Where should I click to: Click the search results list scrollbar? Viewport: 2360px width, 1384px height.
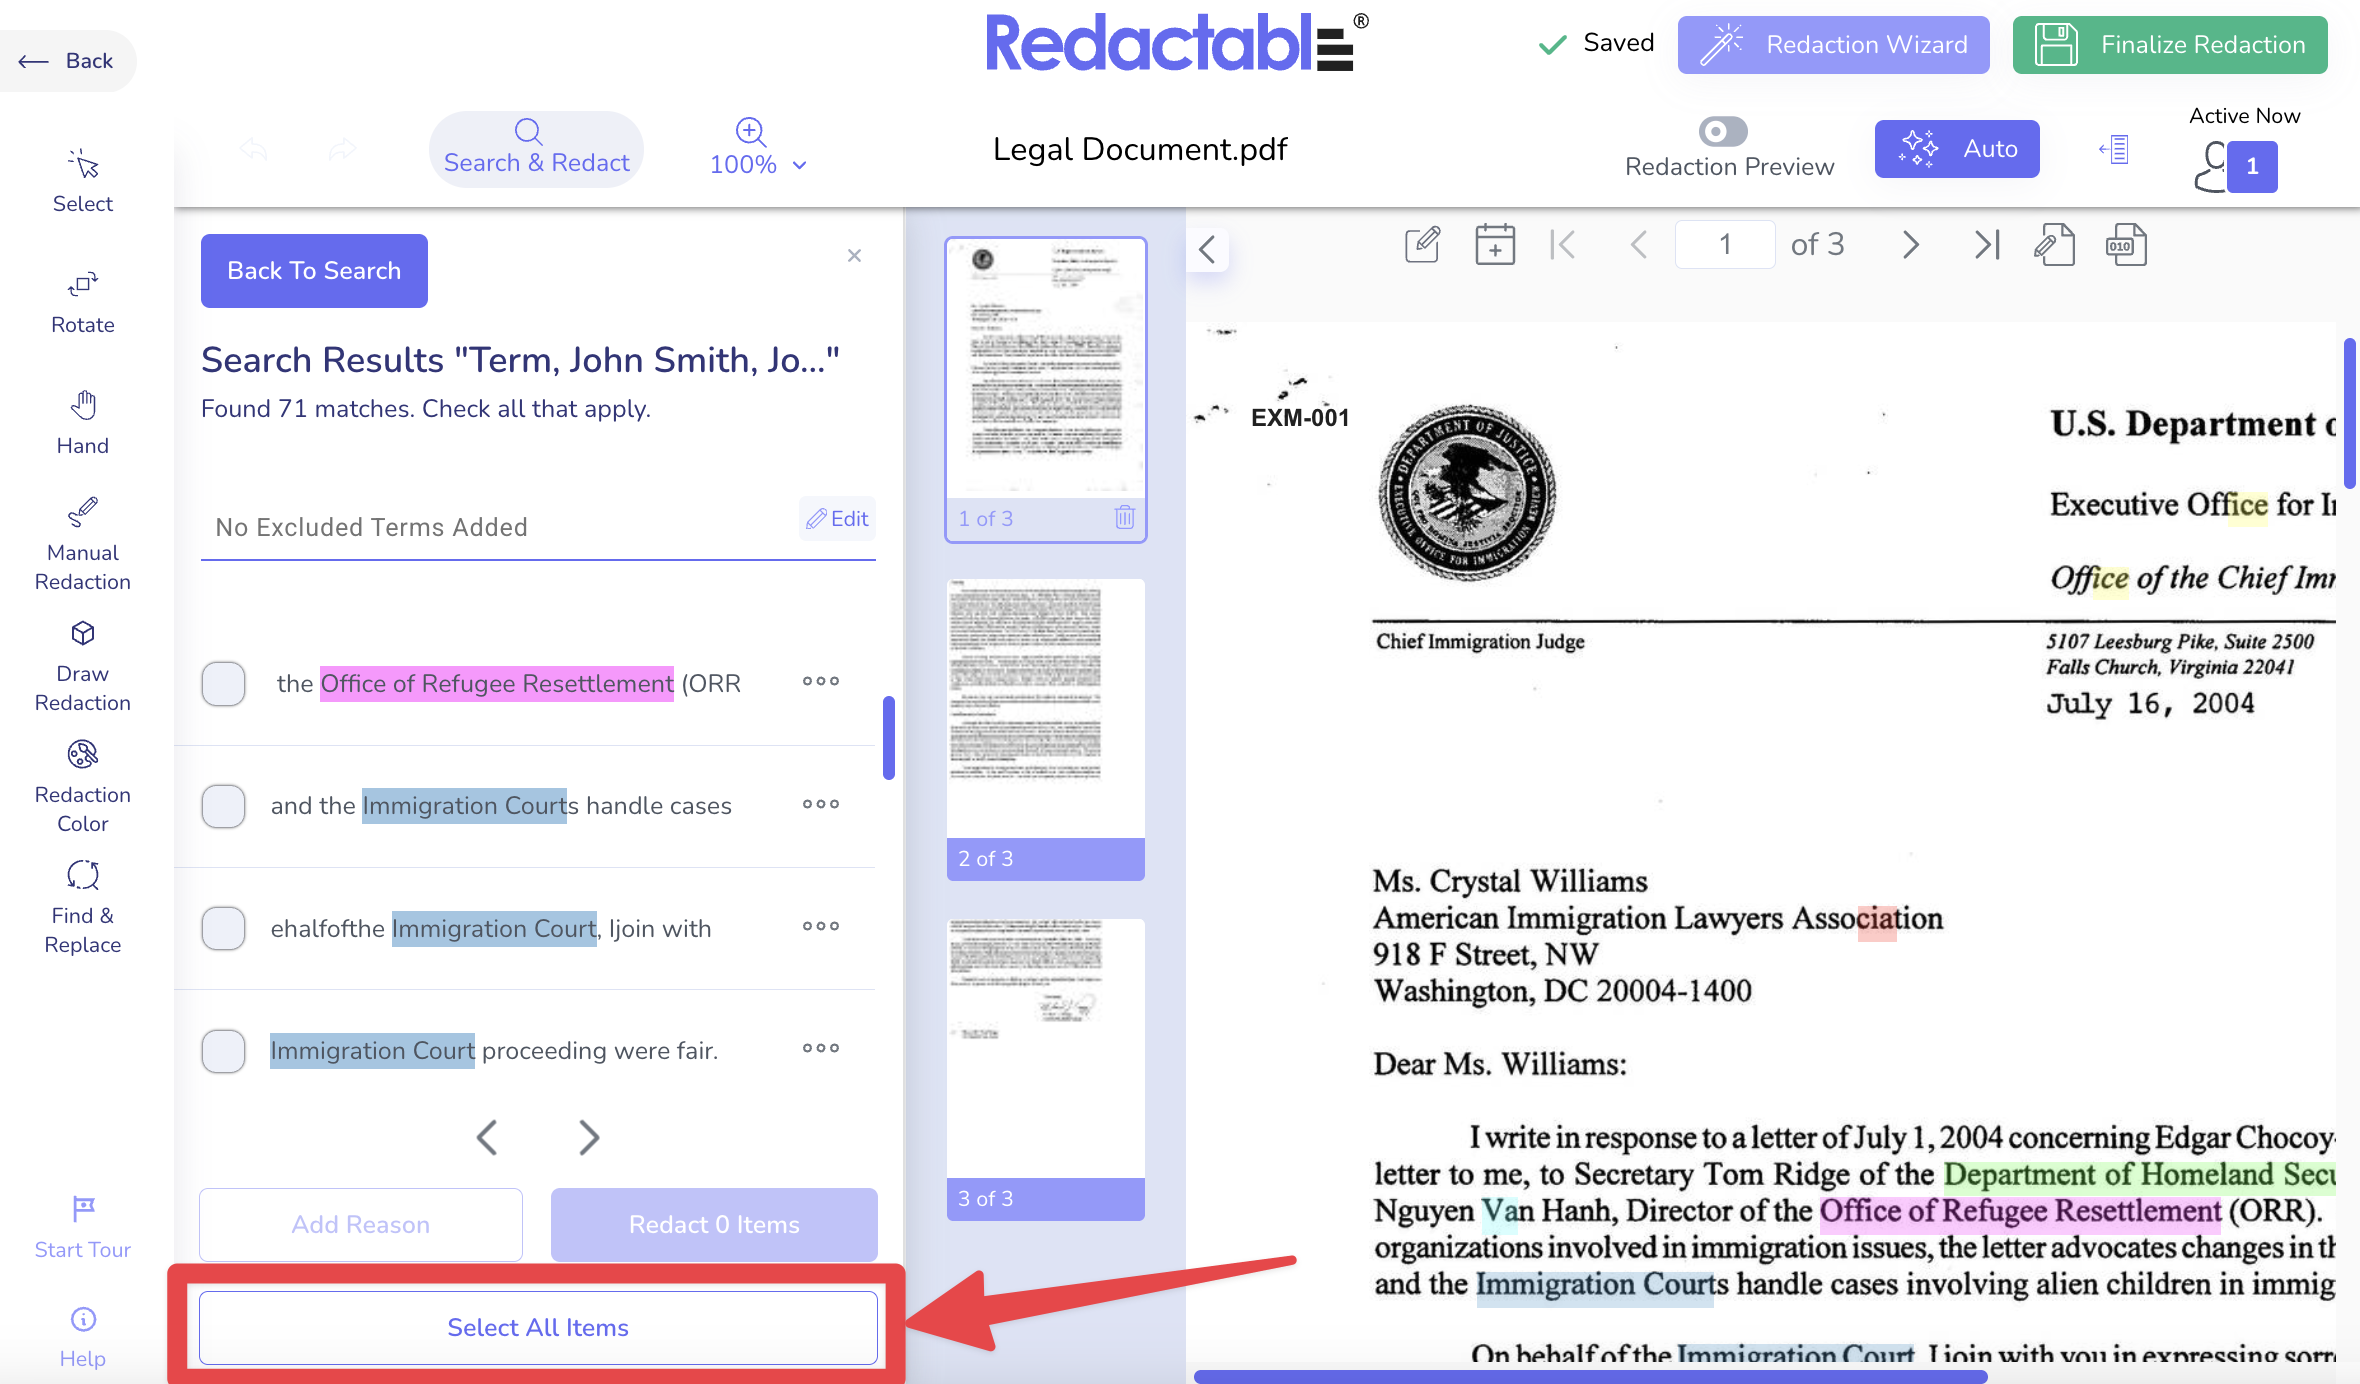point(888,738)
